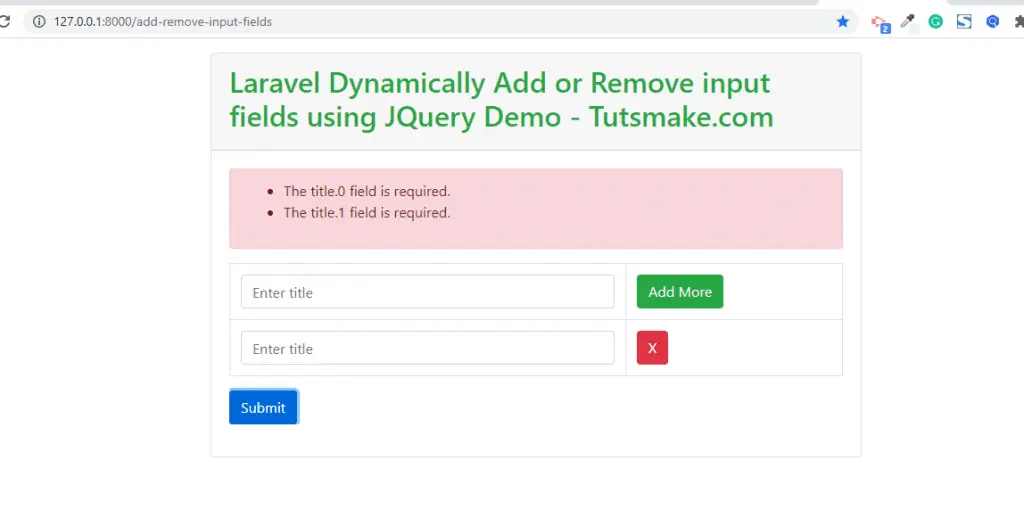This screenshot has width=1024, height=526.
Task: View site information icon beside the URL
Action: [x=39, y=22]
